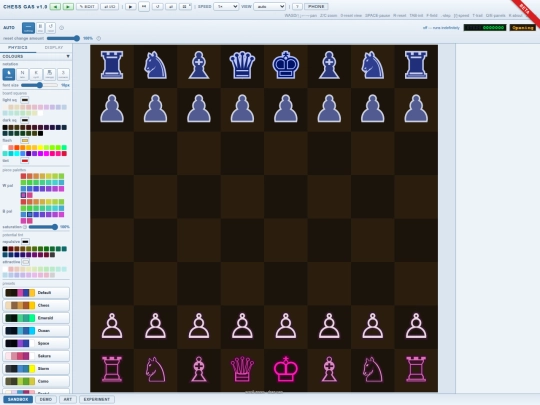Click the fast-forward button in toolbar
The height and width of the screenshot is (405, 540).
[144, 7]
